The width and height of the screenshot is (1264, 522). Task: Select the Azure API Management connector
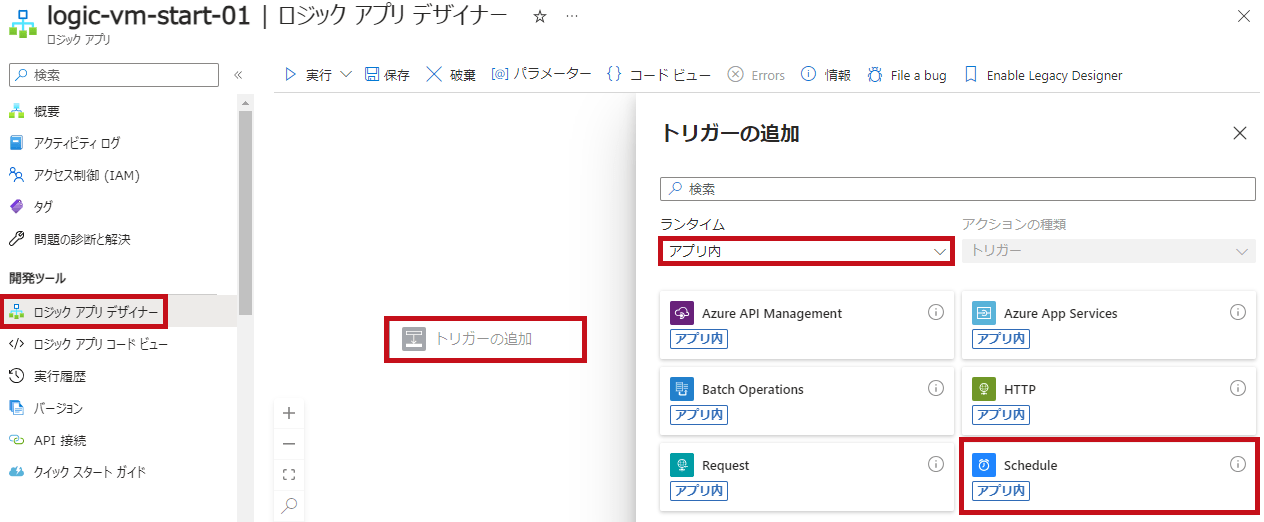808,324
